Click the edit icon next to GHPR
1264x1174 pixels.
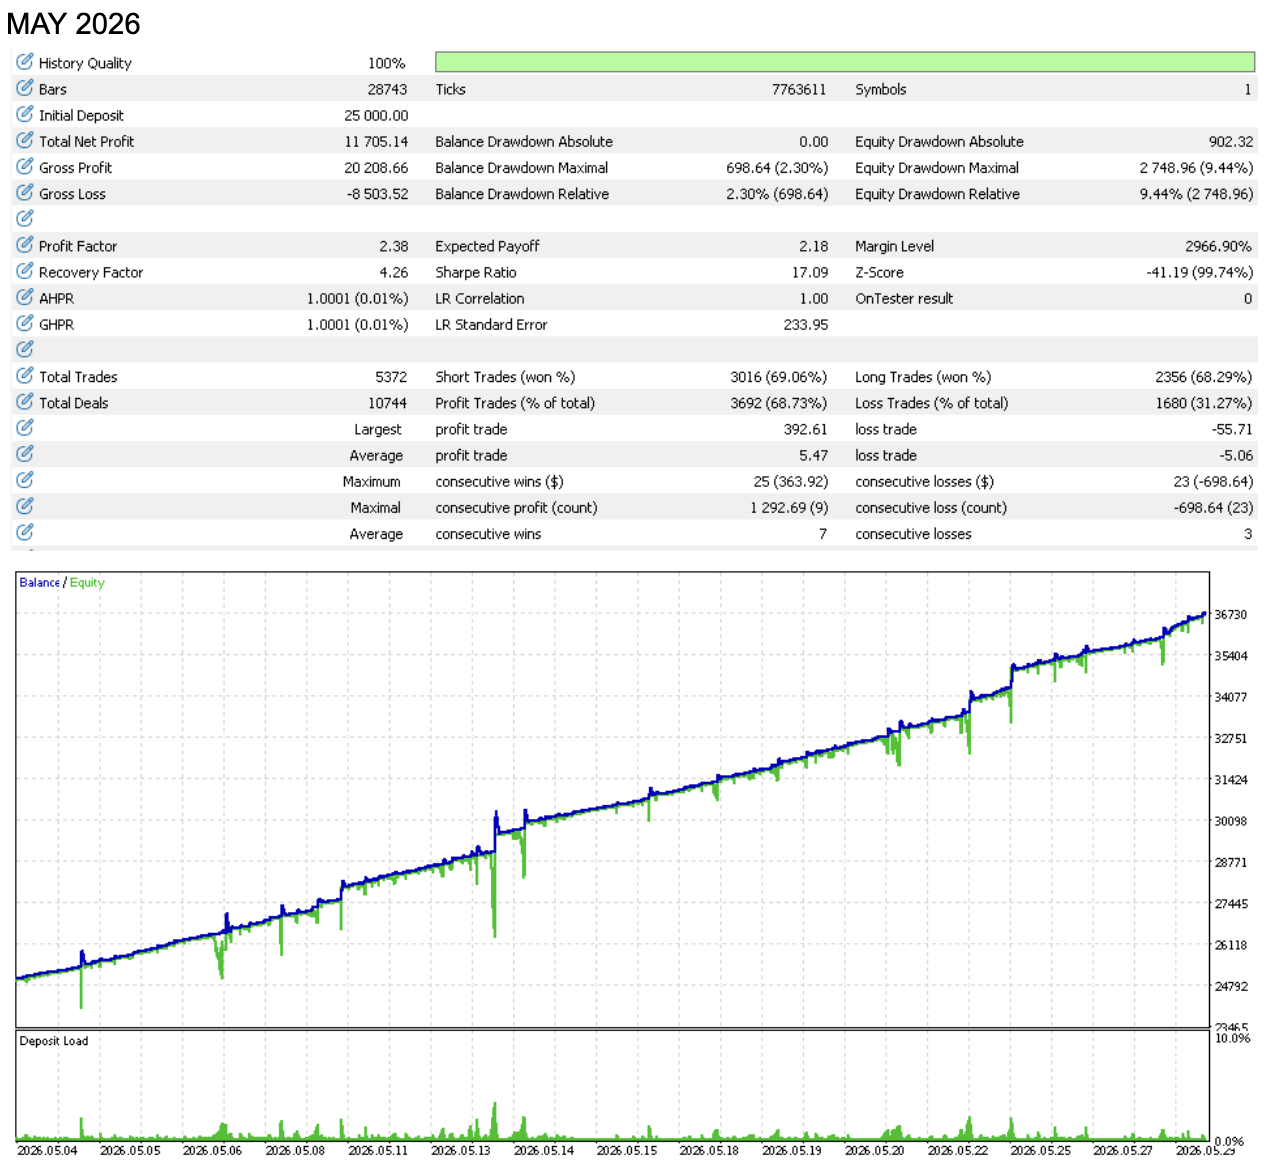(x=25, y=323)
